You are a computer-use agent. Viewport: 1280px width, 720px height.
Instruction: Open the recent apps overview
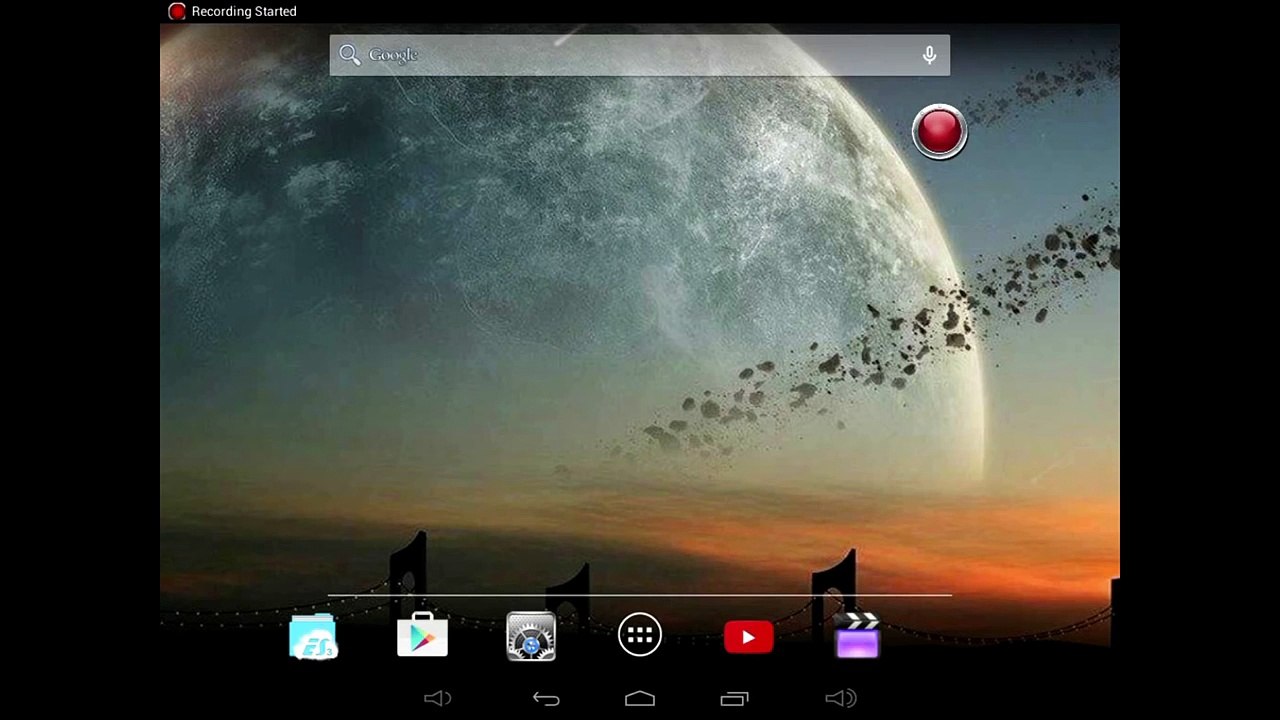click(734, 699)
